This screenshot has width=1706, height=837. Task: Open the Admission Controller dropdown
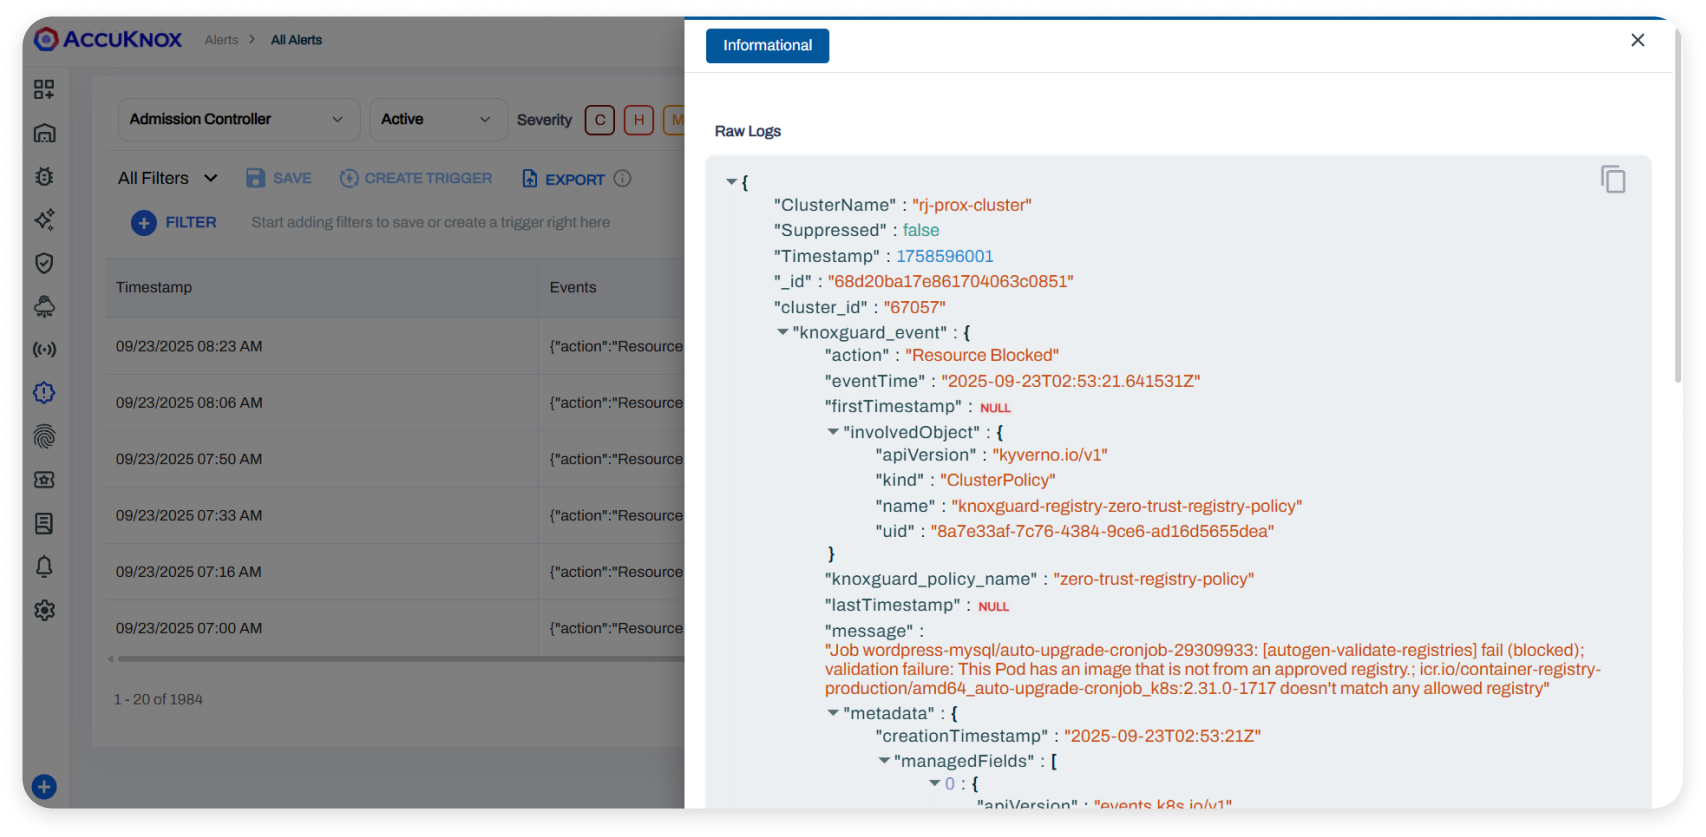(x=238, y=119)
